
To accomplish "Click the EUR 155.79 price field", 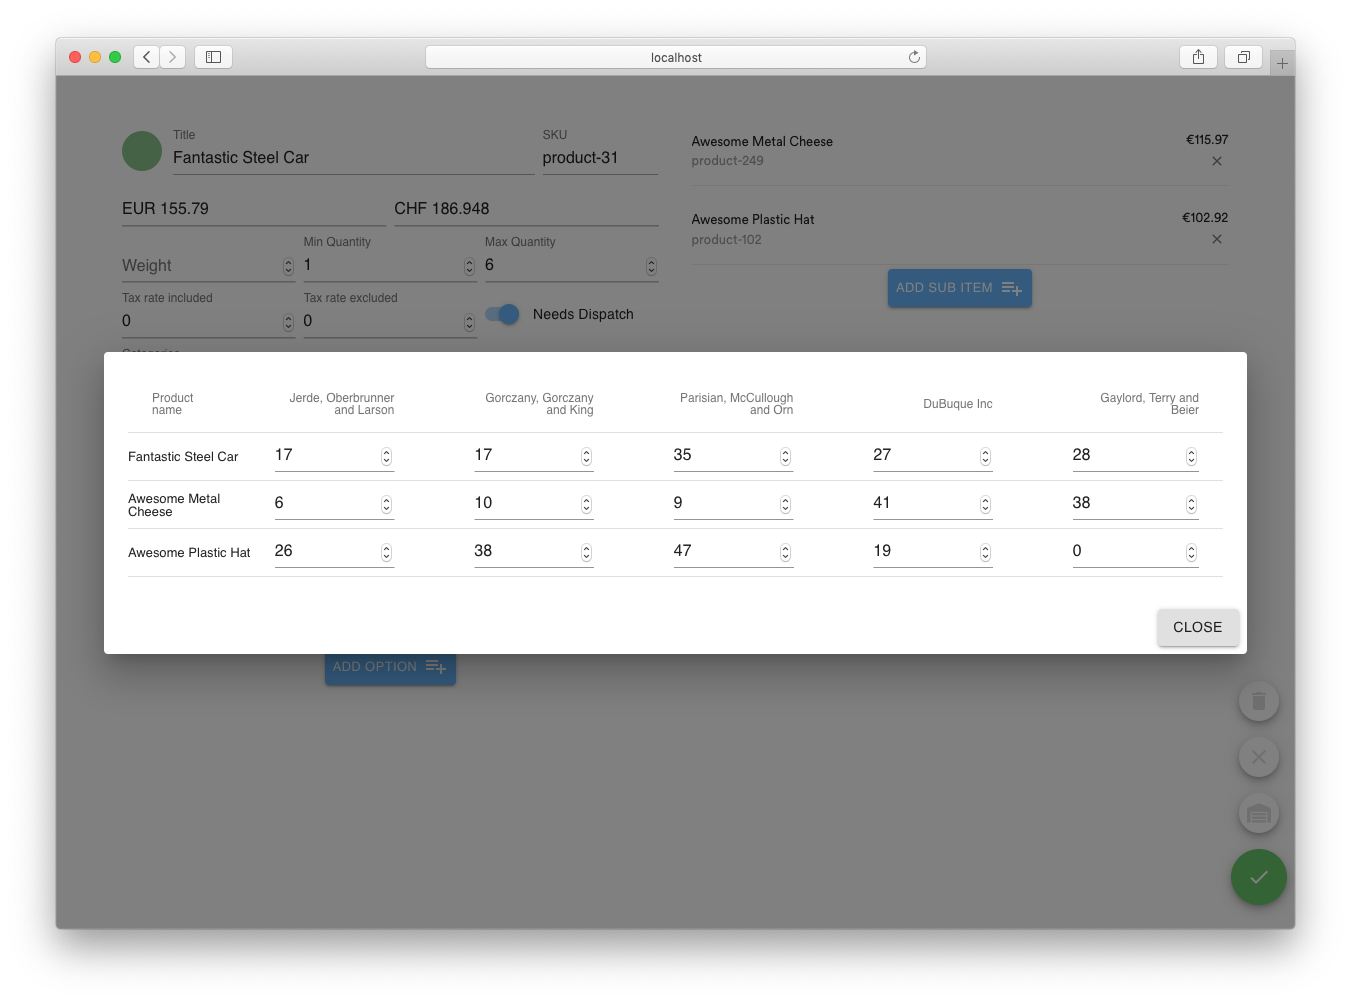I will pos(254,209).
